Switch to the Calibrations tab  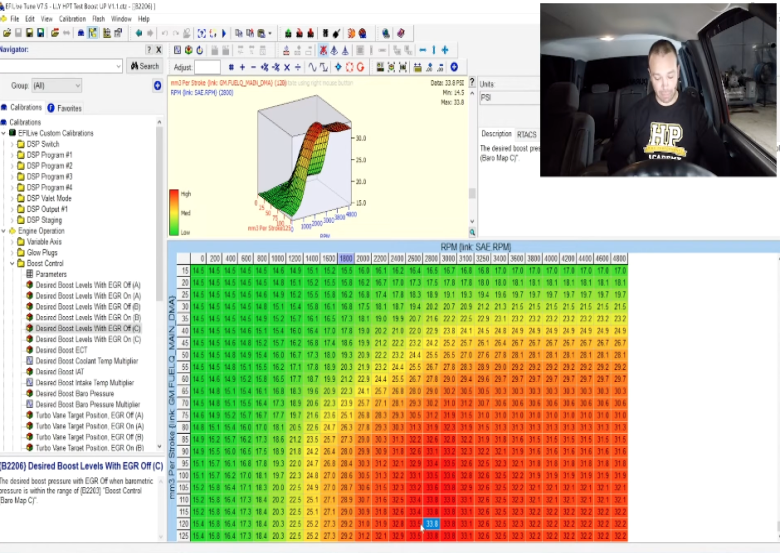click(x=21, y=107)
